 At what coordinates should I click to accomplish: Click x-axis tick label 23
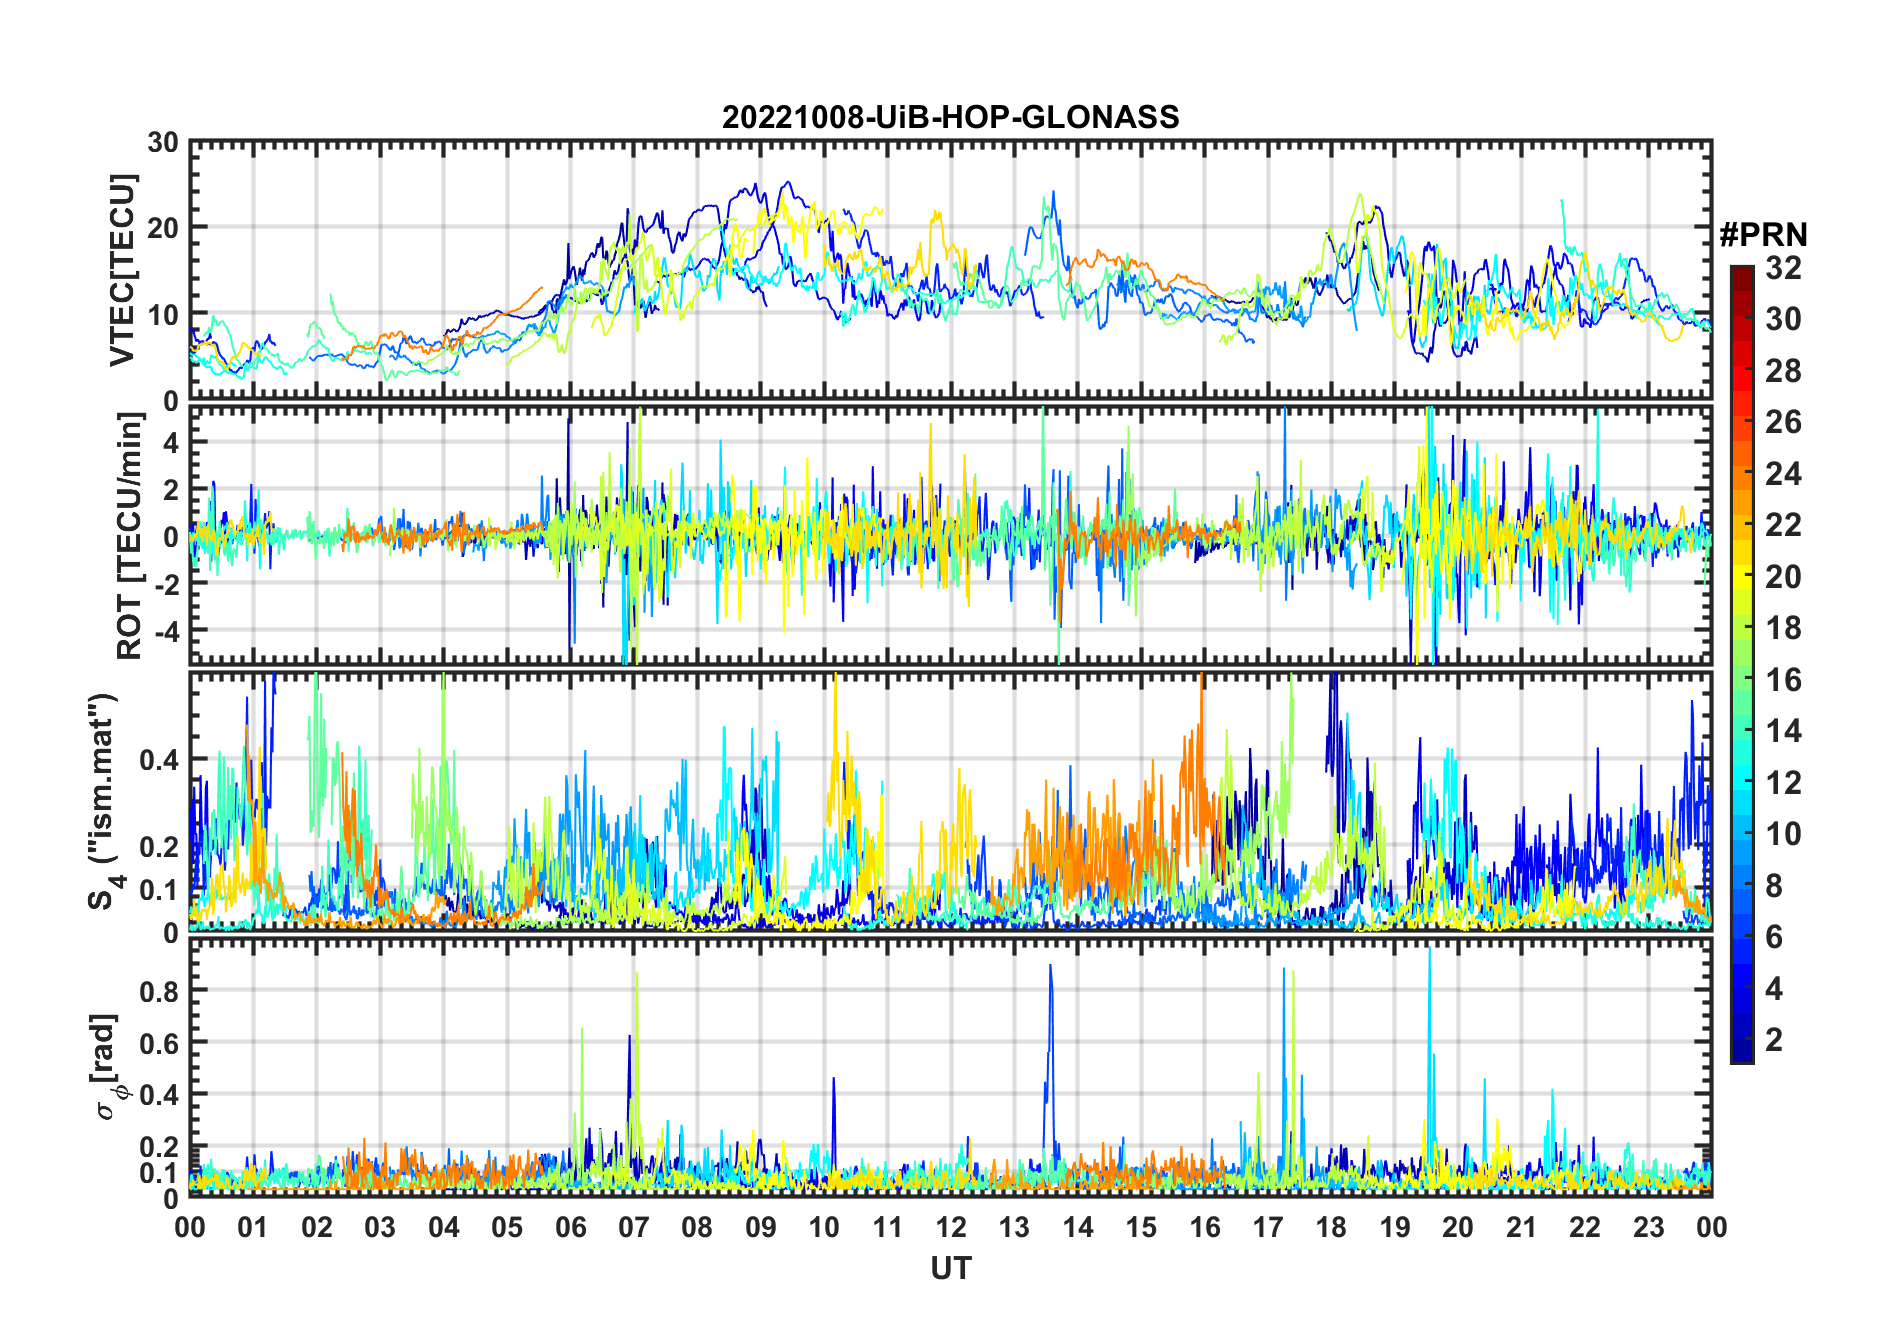[1648, 1227]
